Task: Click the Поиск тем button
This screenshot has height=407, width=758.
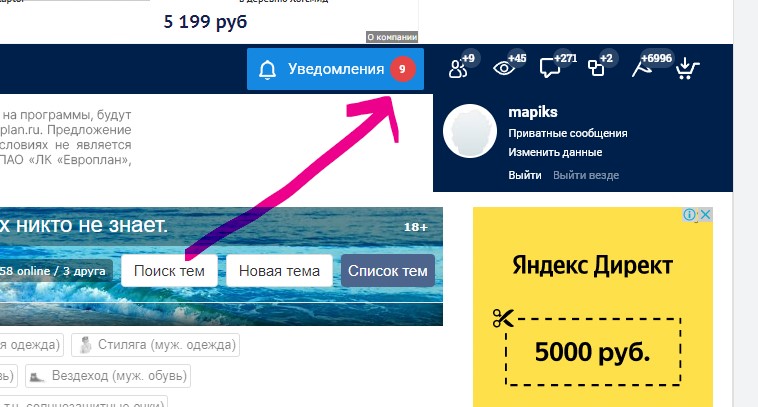Action: tap(169, 271)
